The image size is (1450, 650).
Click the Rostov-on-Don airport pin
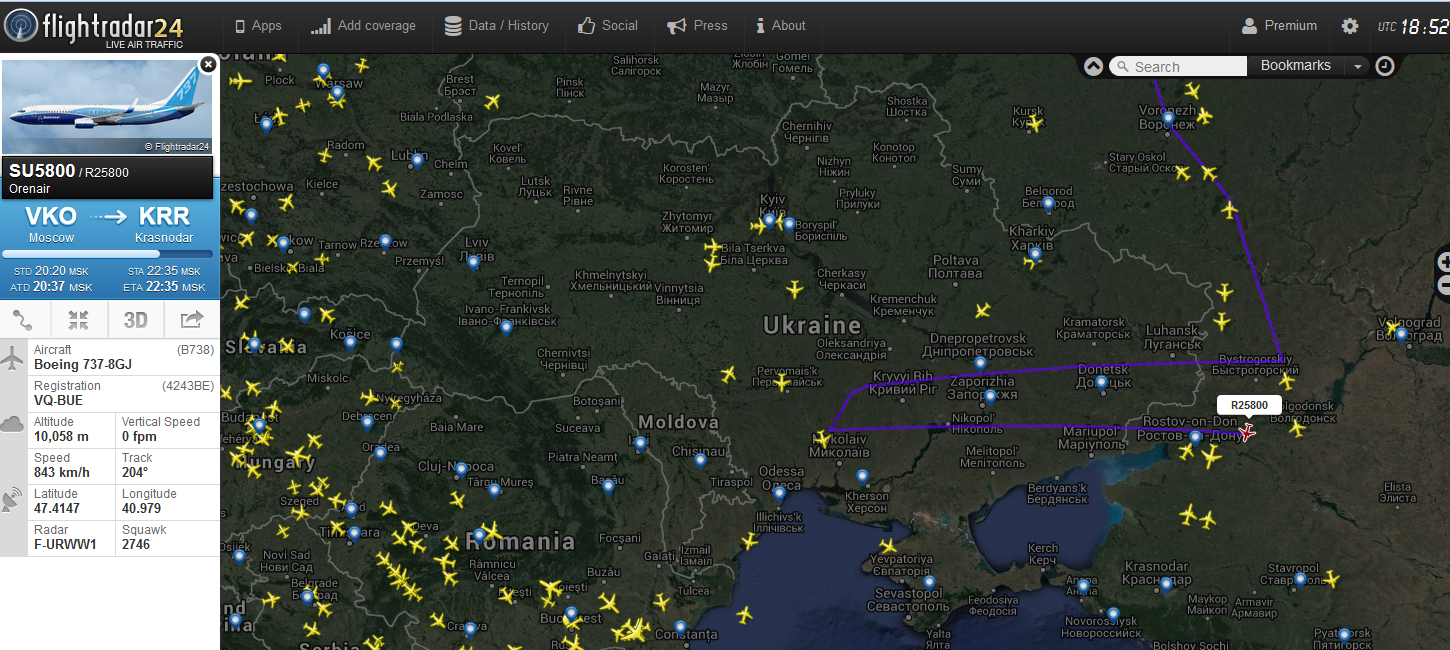coord(1196,437)
